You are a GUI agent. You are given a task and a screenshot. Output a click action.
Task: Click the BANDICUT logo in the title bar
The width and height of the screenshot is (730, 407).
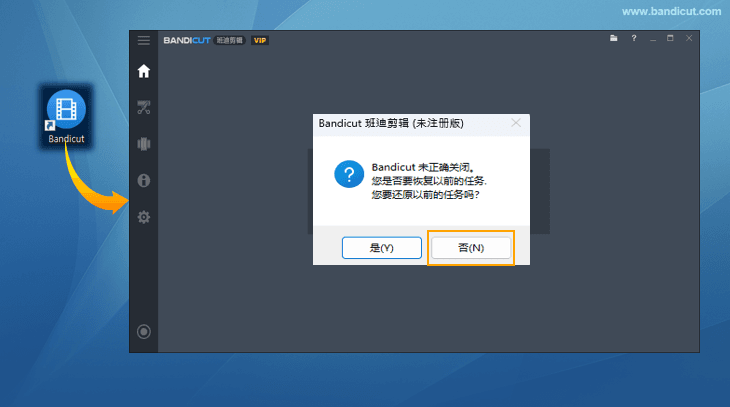click(187, 41)
